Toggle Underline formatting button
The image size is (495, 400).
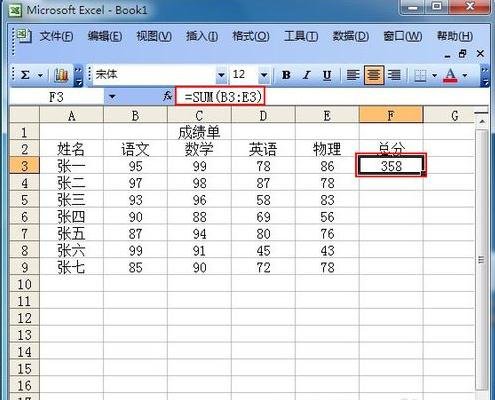click(327, 75)
